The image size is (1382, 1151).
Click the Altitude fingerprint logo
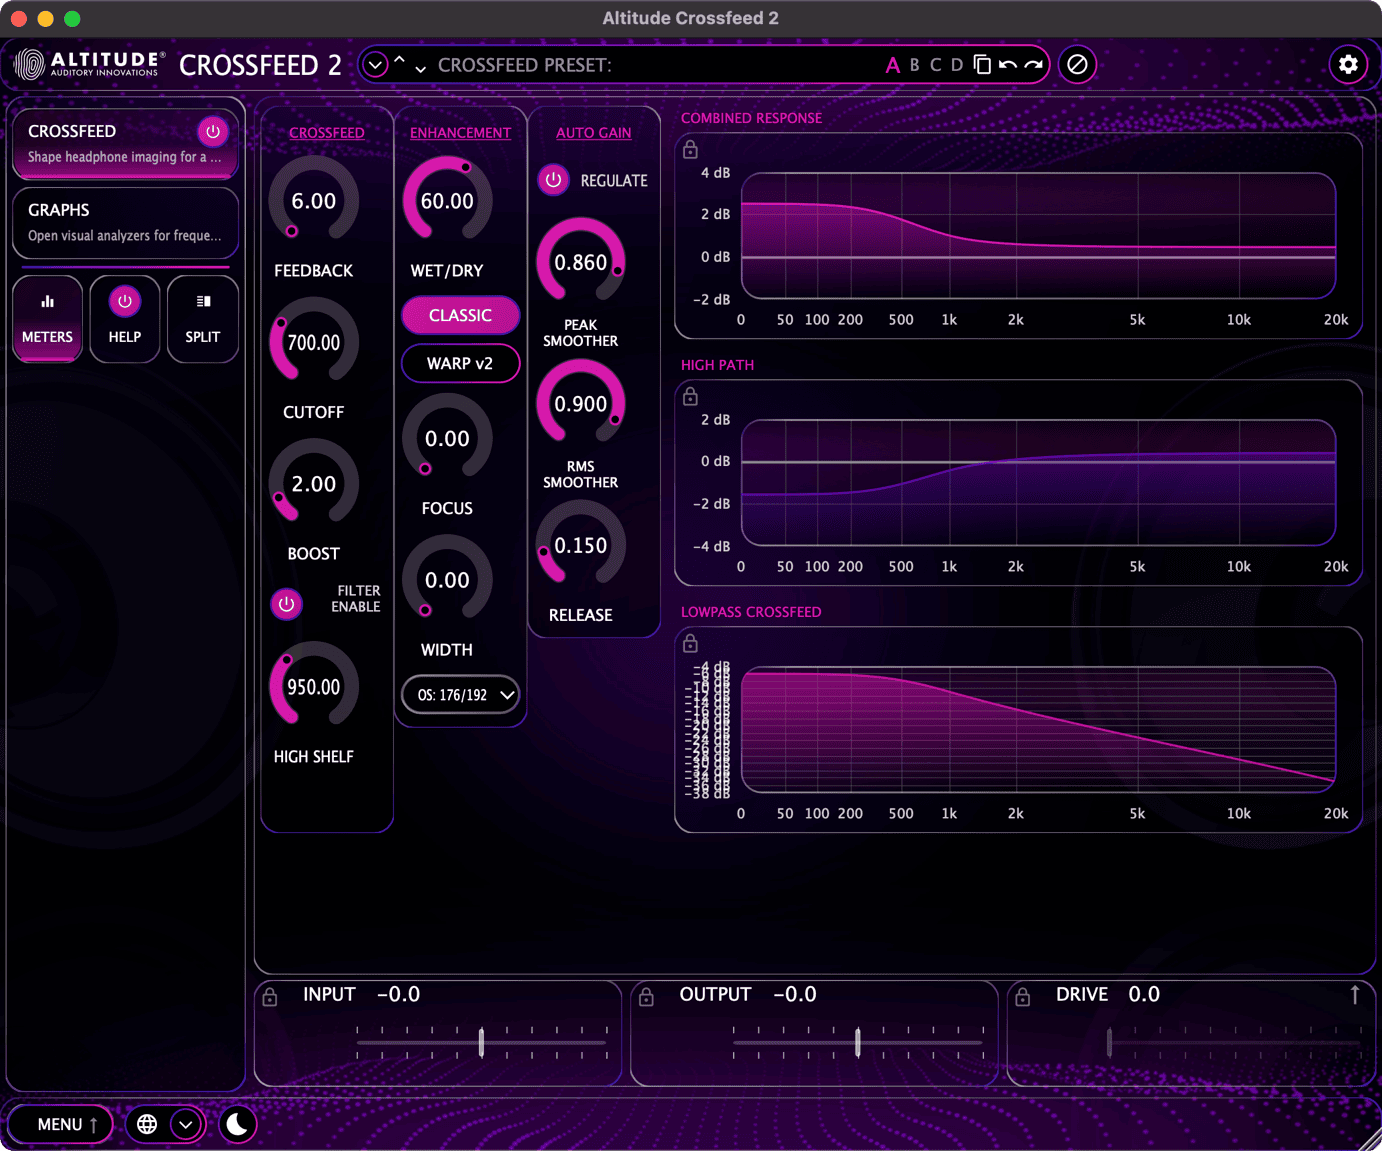click(29, 65)
